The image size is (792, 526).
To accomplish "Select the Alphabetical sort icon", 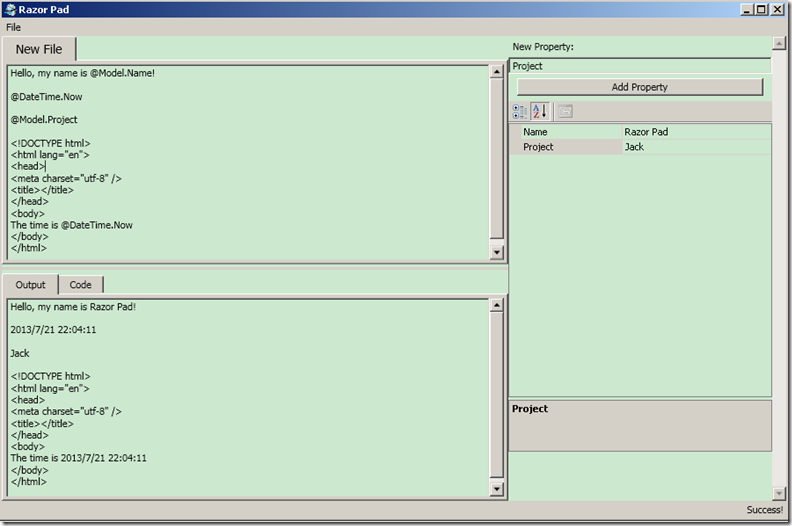I will [x=540, y=111].
